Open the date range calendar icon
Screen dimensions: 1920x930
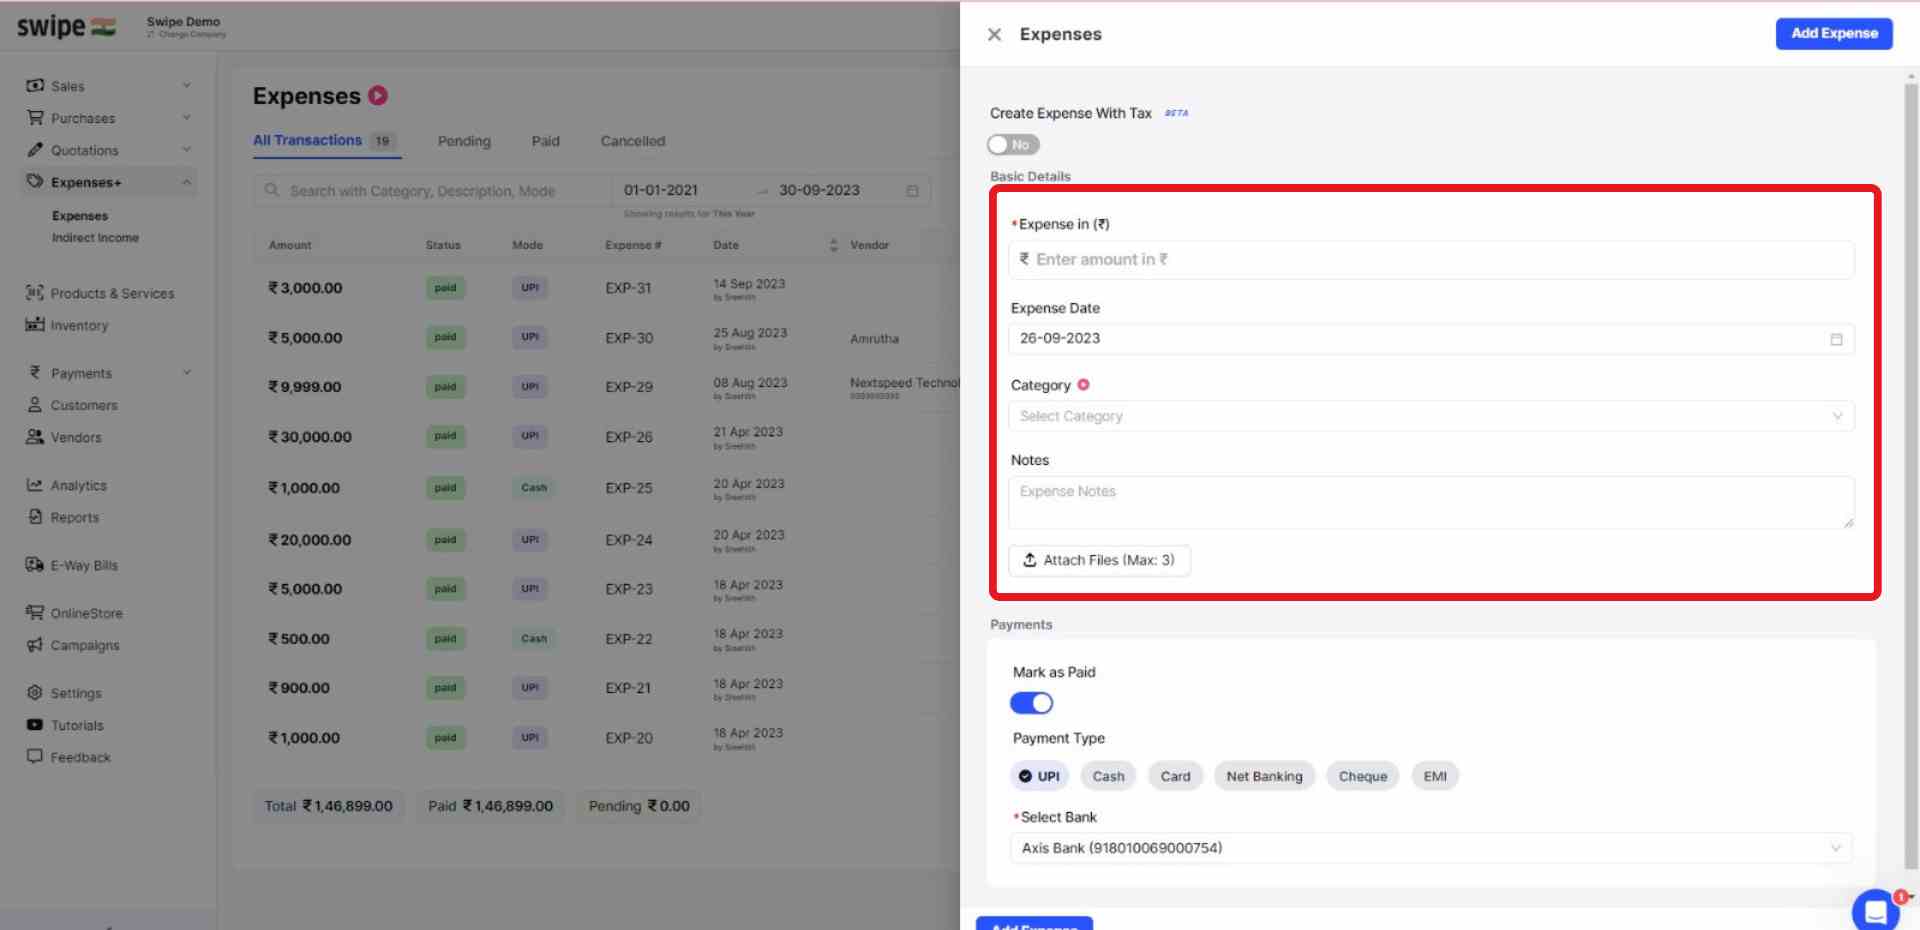[912, 190]
